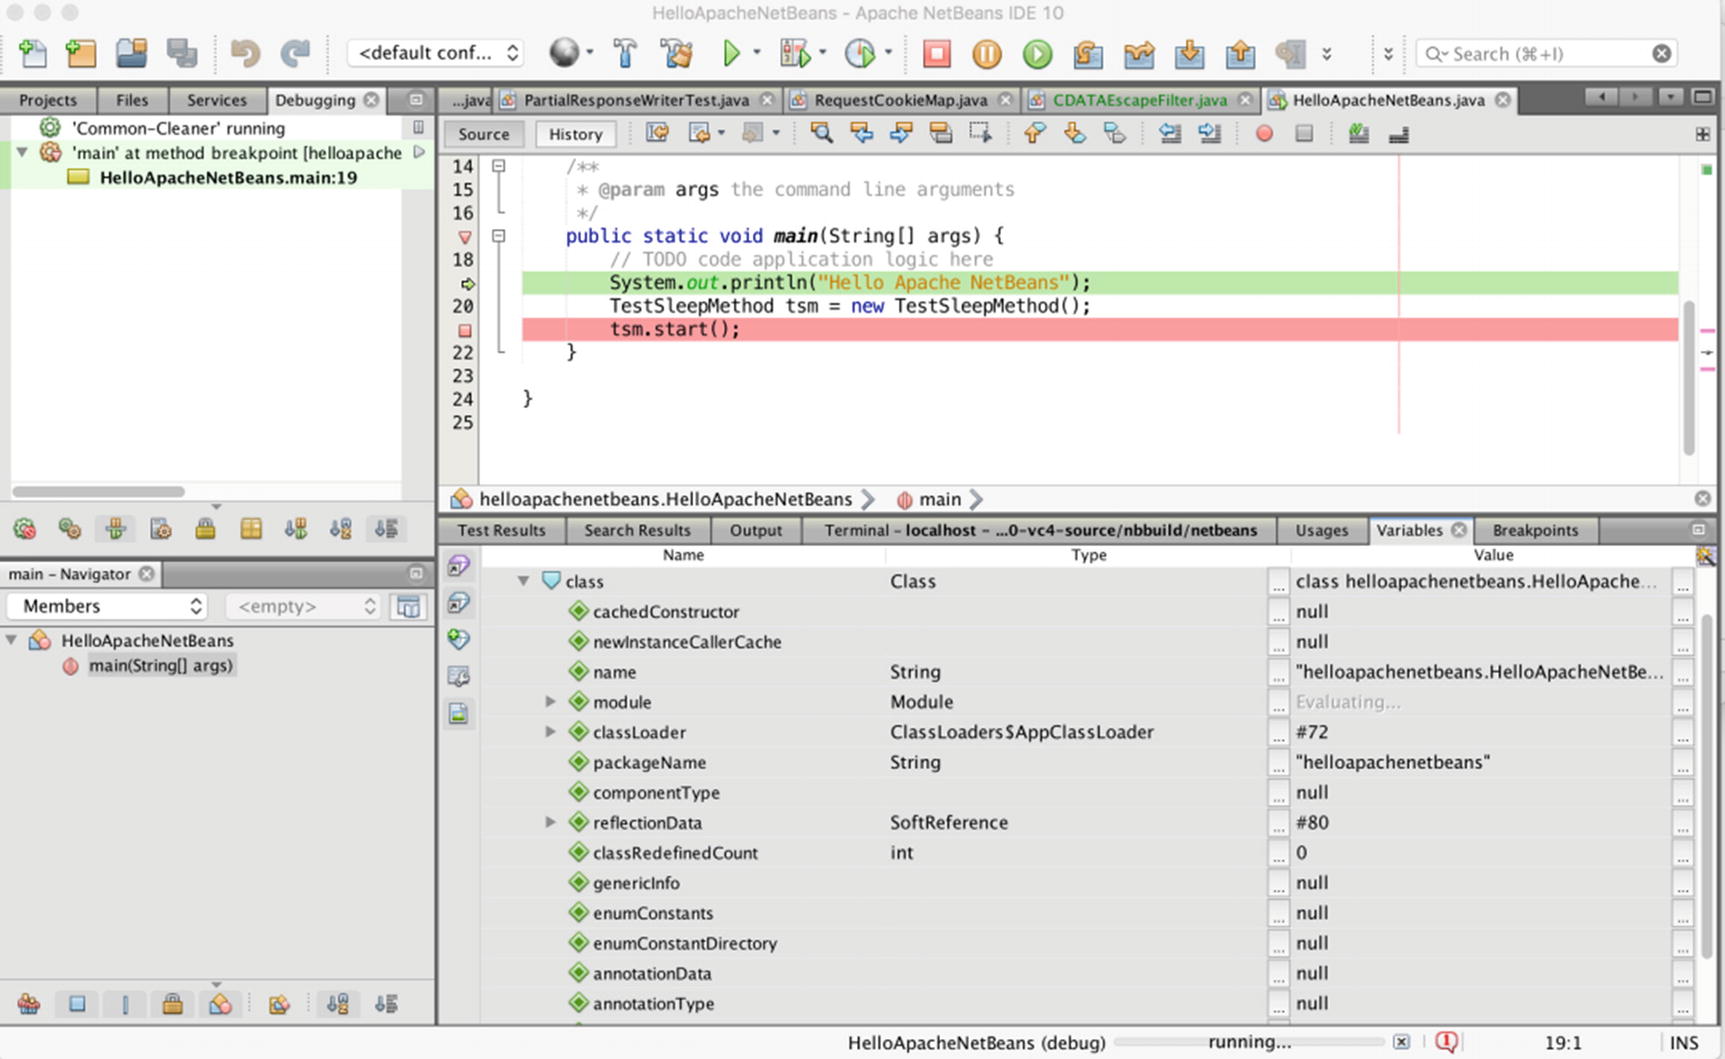Switch to the Files tab

132,100
